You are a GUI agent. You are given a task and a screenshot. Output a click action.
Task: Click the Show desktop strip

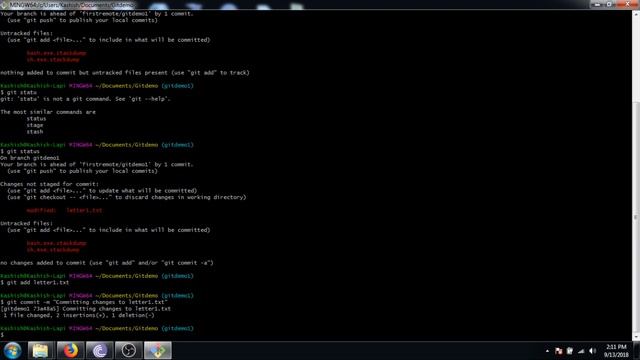pyautogui.click(x=637, y=351)
